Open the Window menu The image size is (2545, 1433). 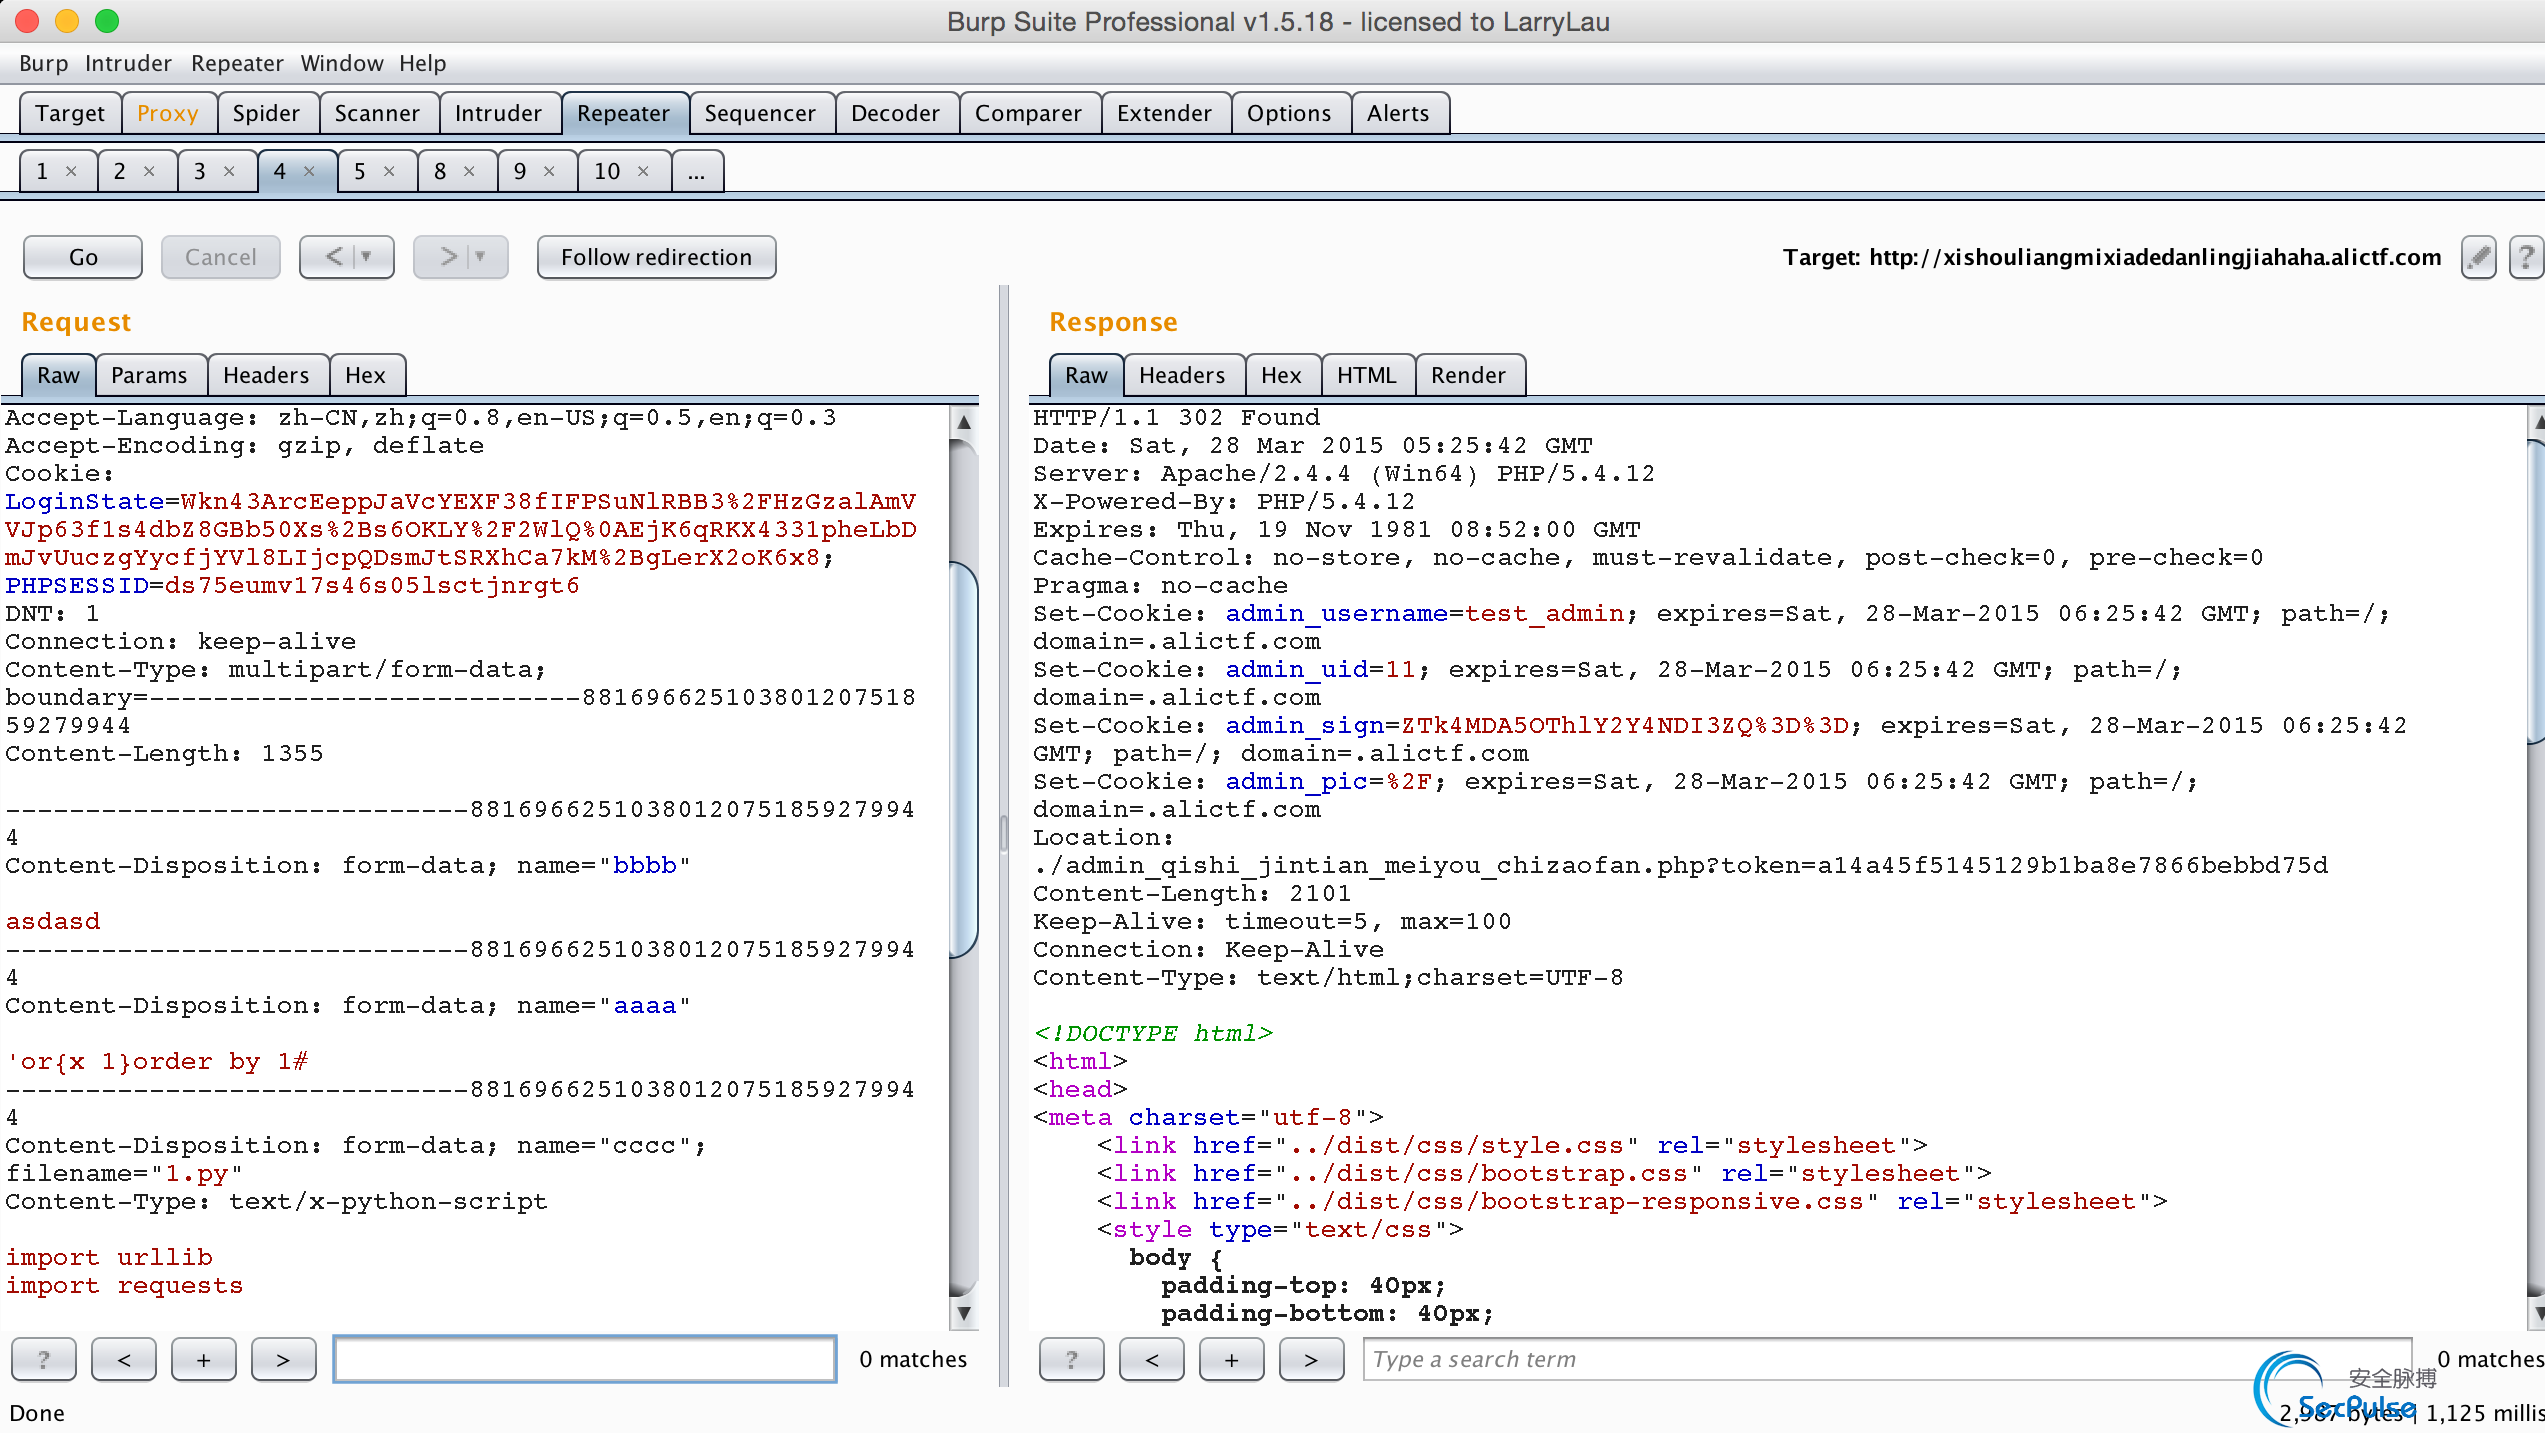(x=342, y=63)
